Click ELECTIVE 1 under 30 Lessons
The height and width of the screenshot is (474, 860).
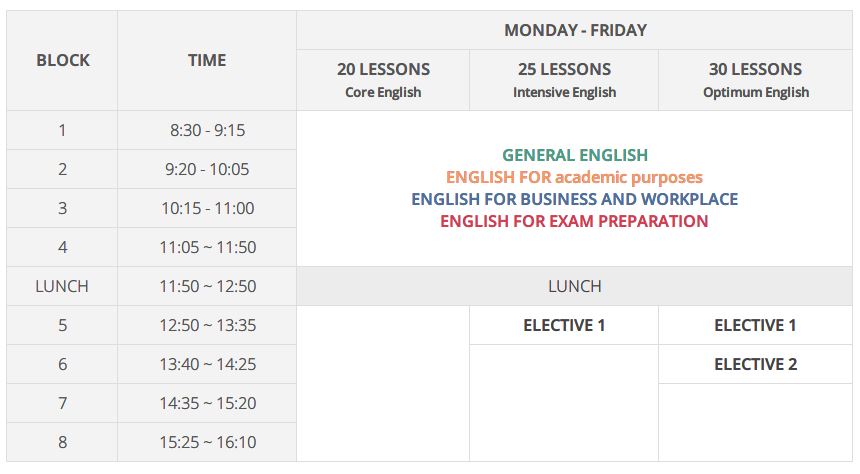(756, 325)
